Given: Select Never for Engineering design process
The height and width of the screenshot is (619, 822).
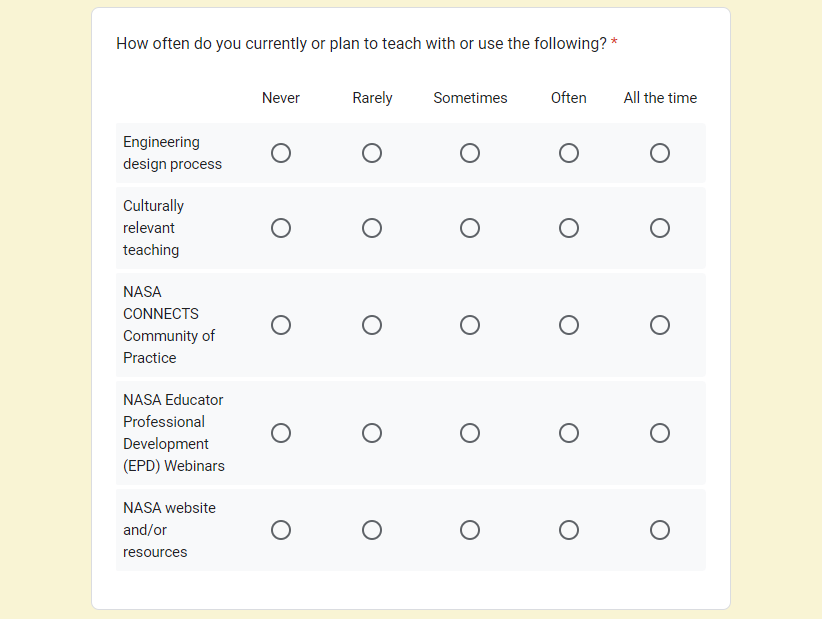Looking at the screenshot, I should 281,153.
